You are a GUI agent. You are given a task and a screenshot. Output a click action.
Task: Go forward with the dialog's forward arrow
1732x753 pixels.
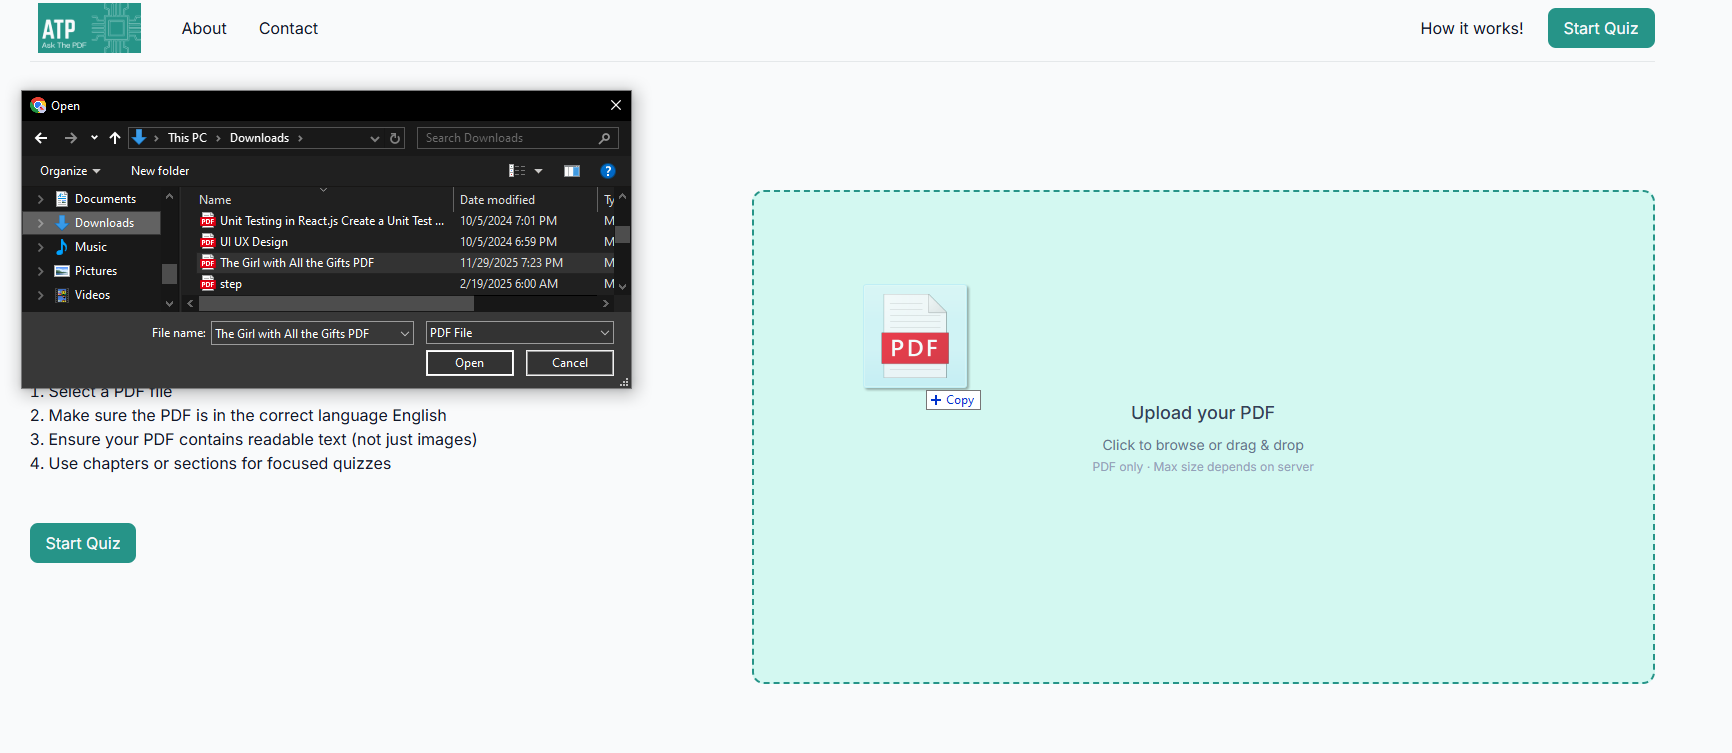pos(70,138)
